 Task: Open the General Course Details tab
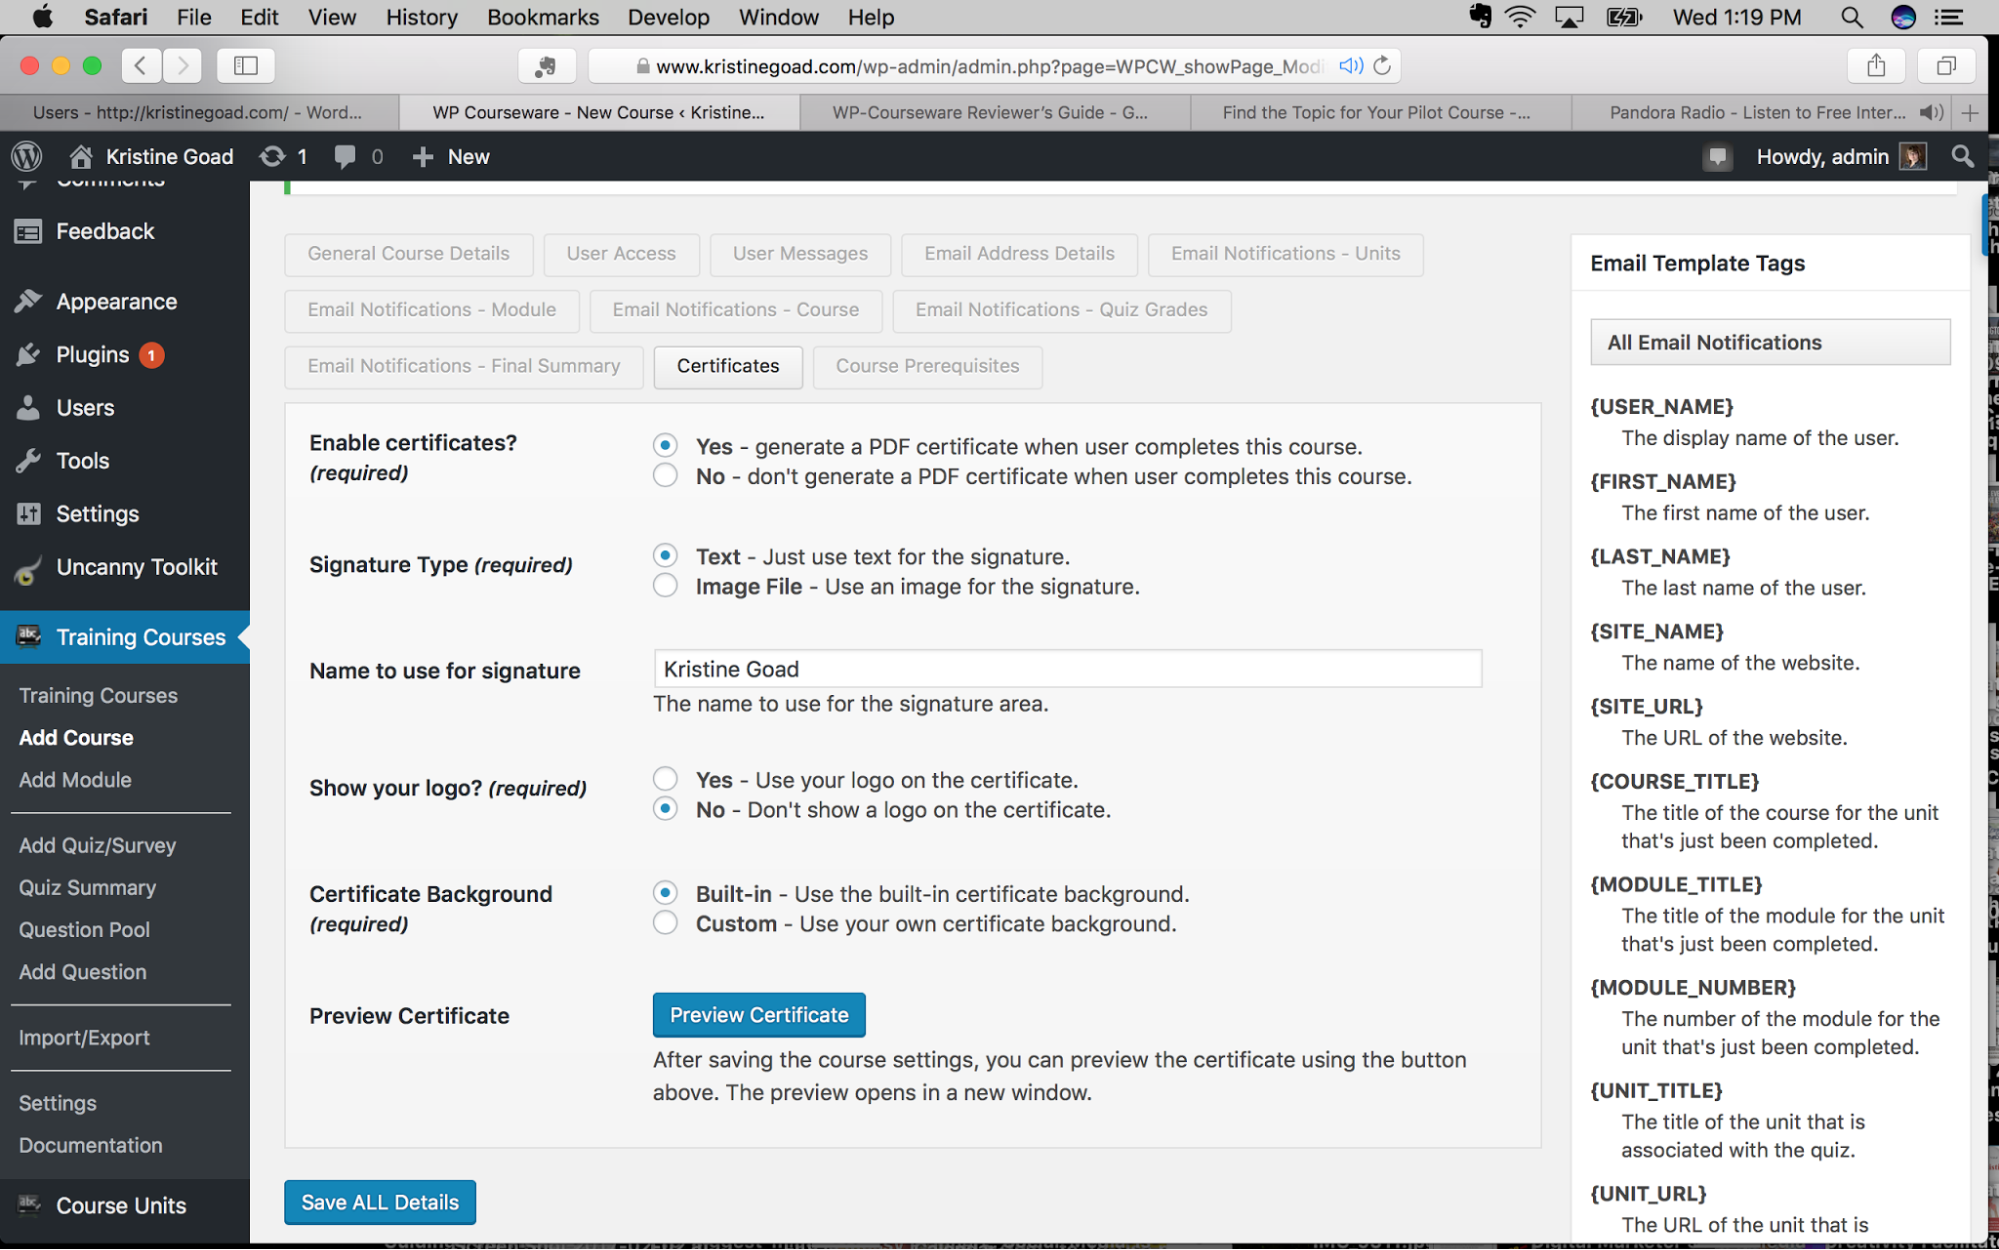409,252
